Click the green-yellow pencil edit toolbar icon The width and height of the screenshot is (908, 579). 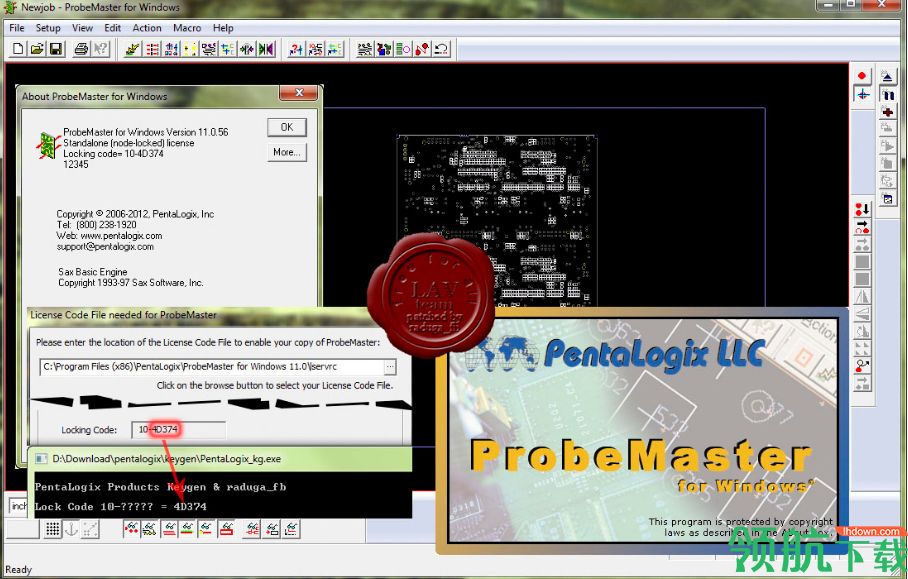point(133,49)
